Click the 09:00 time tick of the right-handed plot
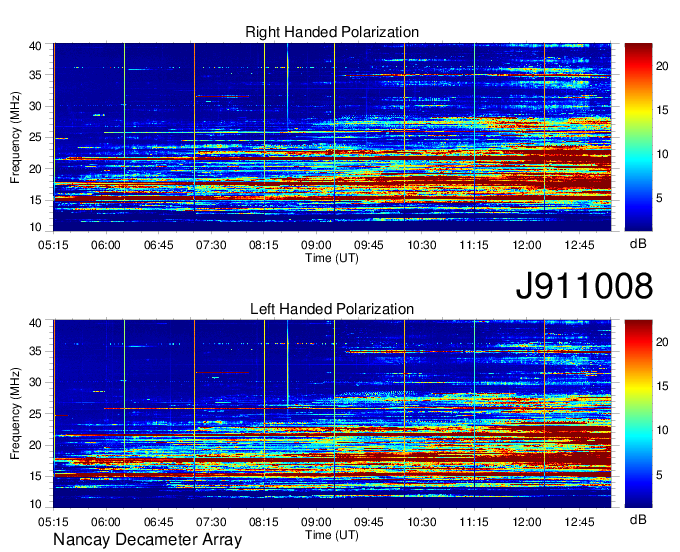 pos(316,245)
